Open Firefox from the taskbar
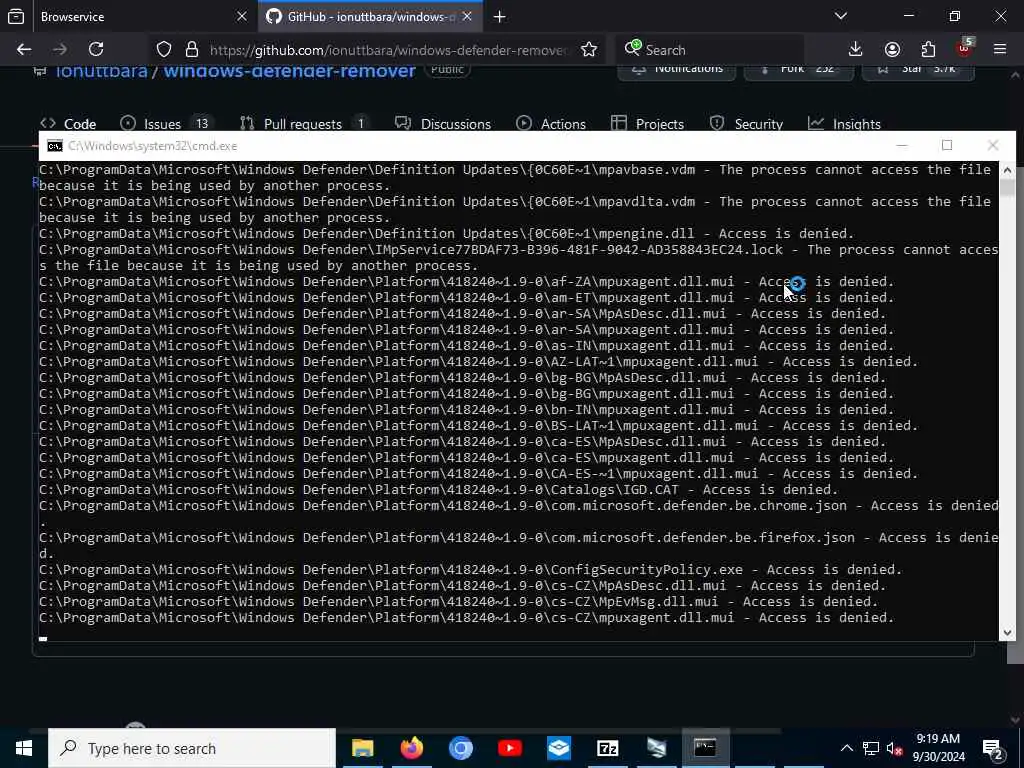 (x=411, y=748)
